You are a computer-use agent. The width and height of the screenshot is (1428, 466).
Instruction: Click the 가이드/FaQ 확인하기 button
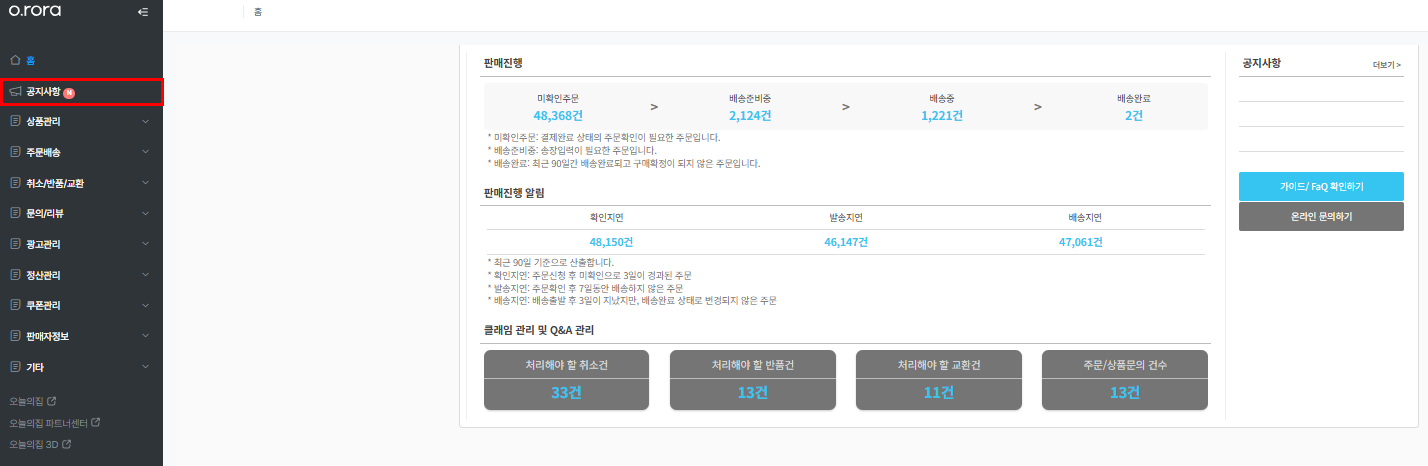(x=1321, y=186)
